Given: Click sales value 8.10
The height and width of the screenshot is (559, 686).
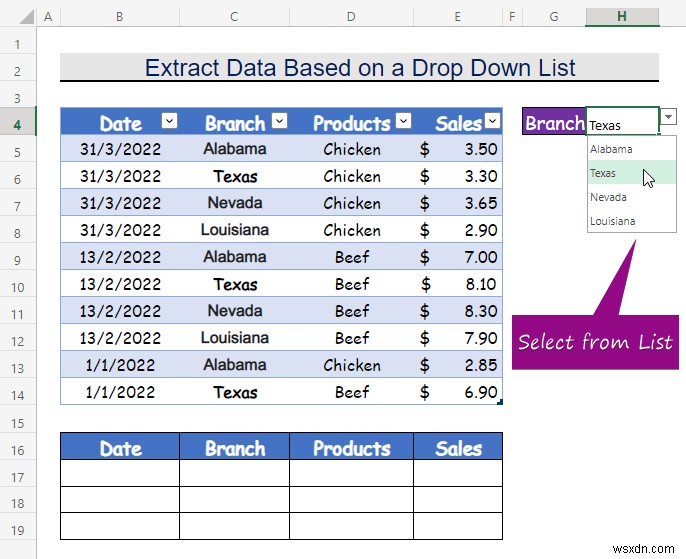Looking at the screenshot, I should tap(481, 284).
